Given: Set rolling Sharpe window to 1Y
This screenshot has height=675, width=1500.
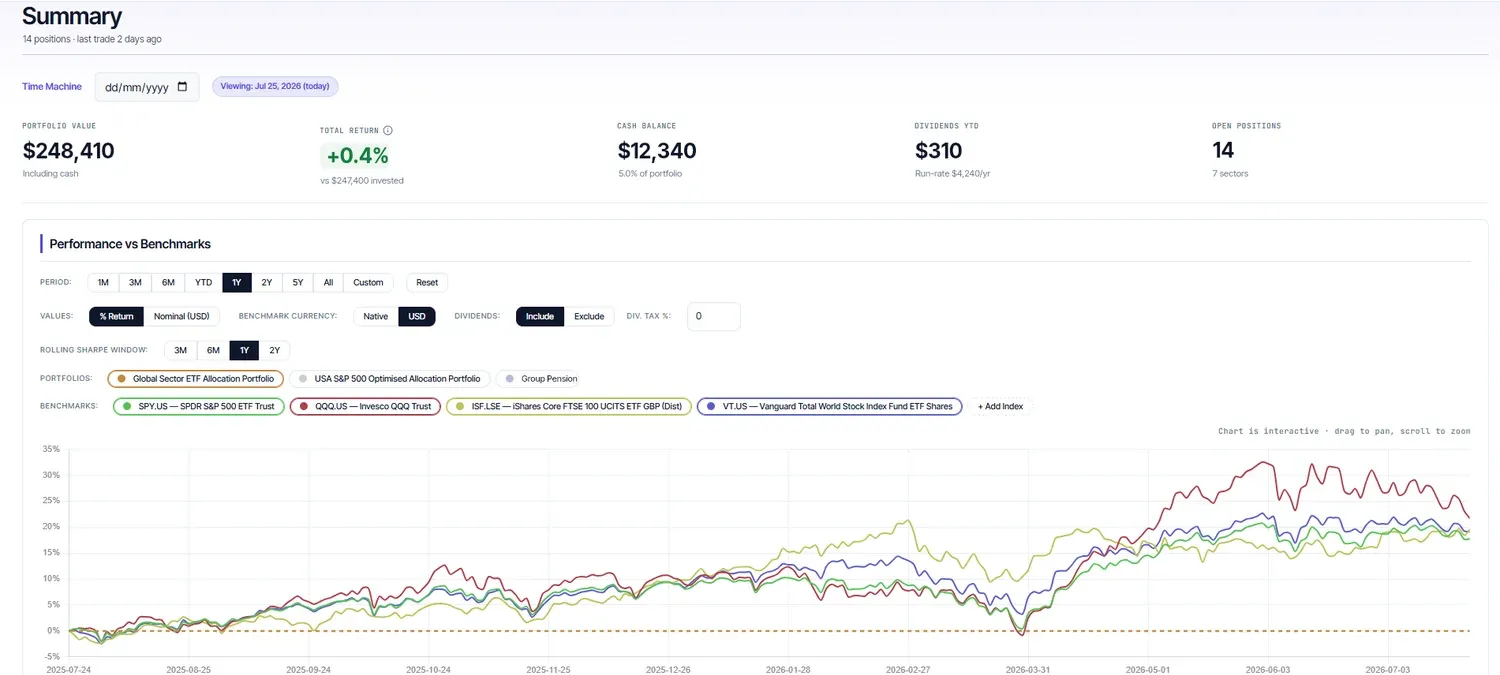Looking at the screenshot, I should click(x=244, y=350).
